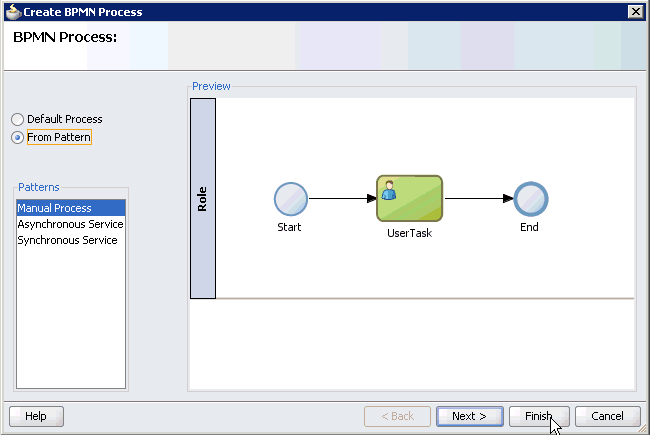Screen dimensions: 650x435
Task: Cancel the Create BPMN Process dialog
Action: (x=607, y=416)
